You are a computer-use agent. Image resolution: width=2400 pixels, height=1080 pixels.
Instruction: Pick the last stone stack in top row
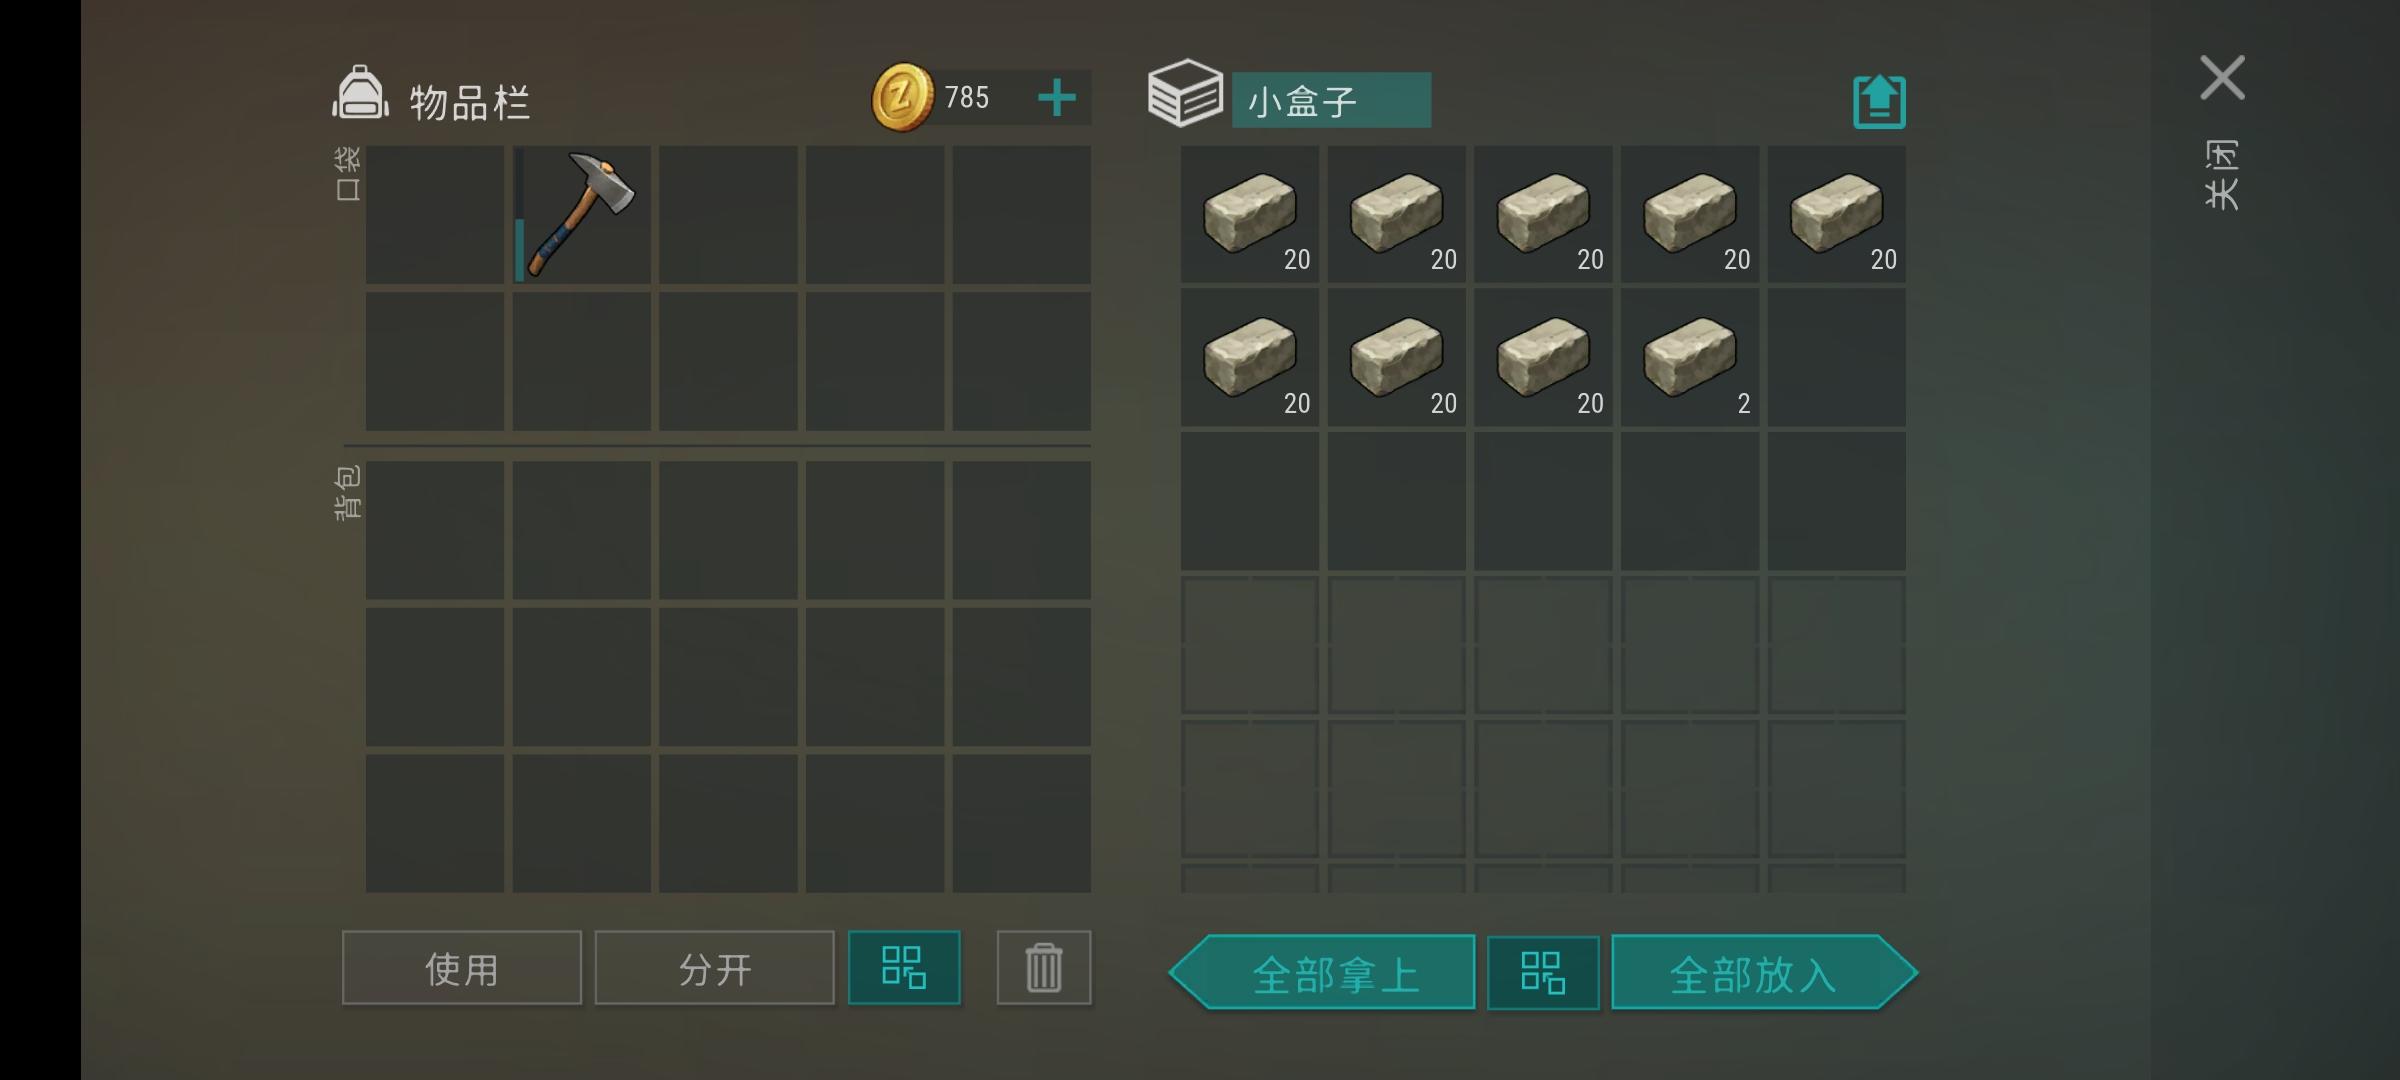[x=1837, y=214]
